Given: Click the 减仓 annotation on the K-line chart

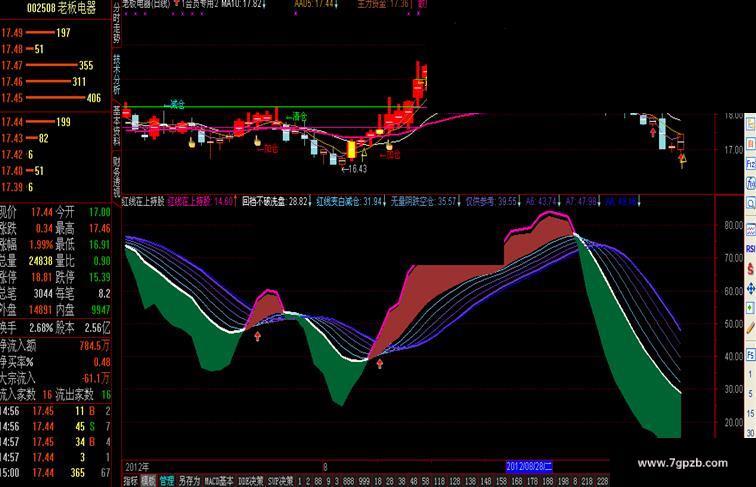Looking at the screenshot, I should click(177, 104).
